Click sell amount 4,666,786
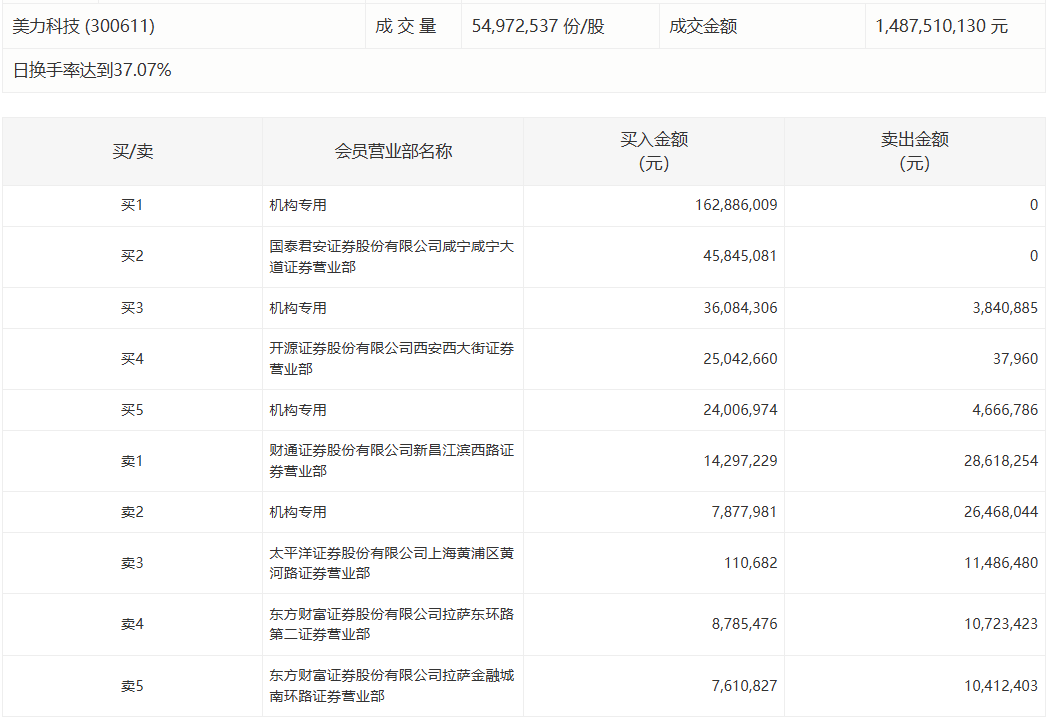This screenshot has width=1050, height=721. [x=1005, y=410]
